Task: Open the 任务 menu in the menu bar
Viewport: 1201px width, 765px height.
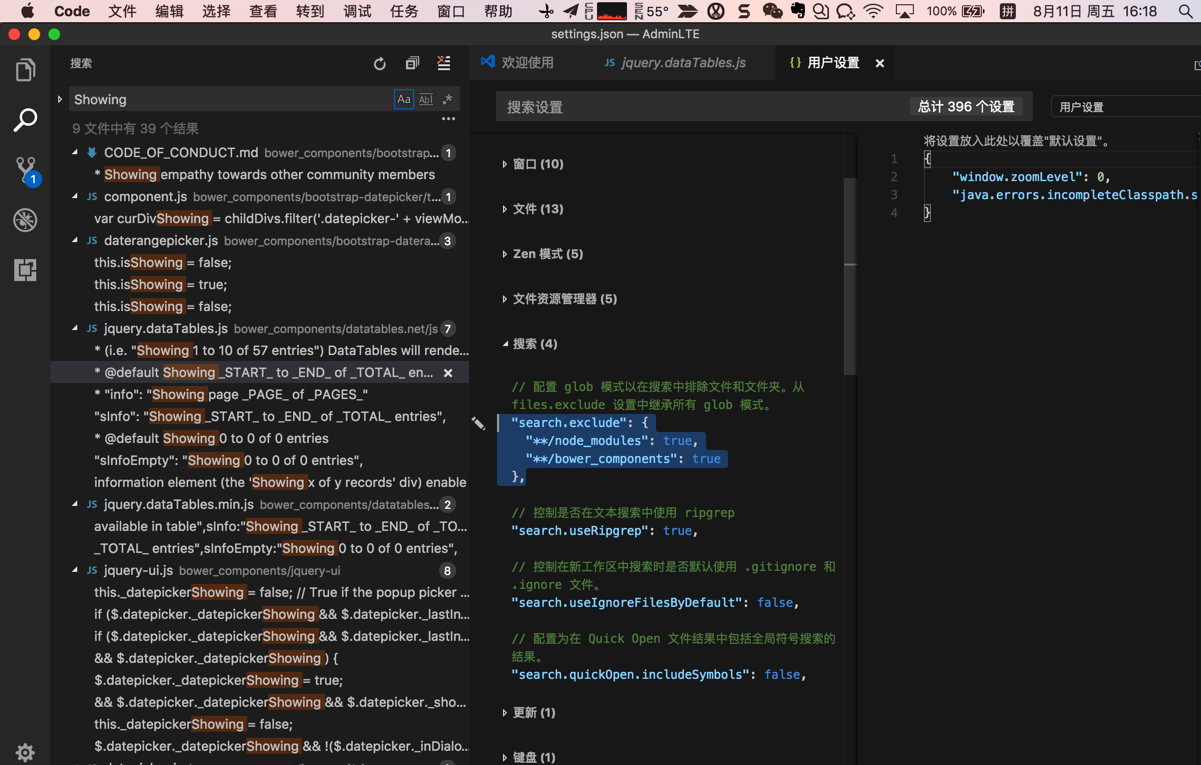Action: [404, 12]
